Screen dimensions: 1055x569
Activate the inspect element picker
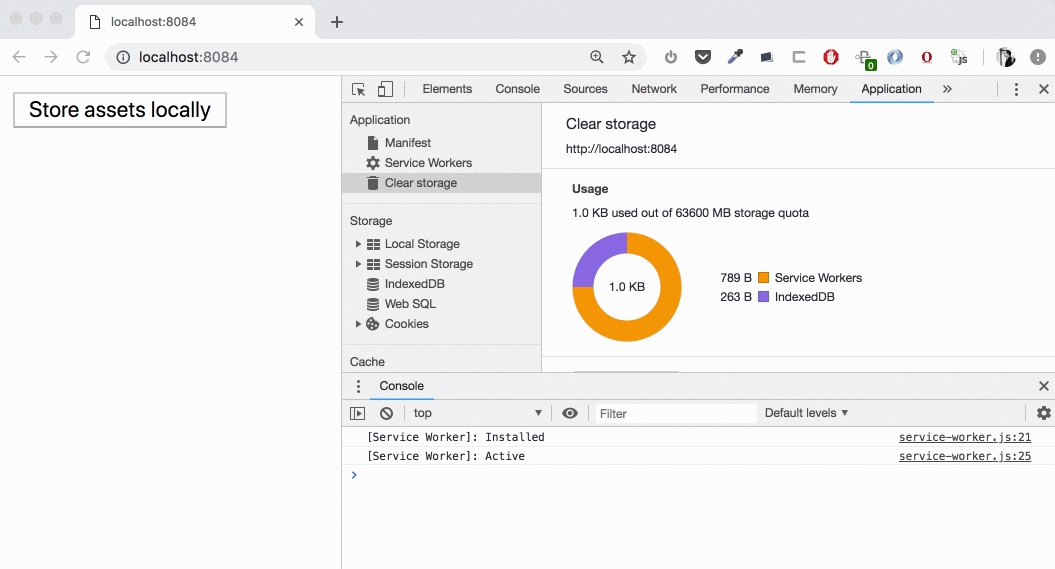pos(359,89)
